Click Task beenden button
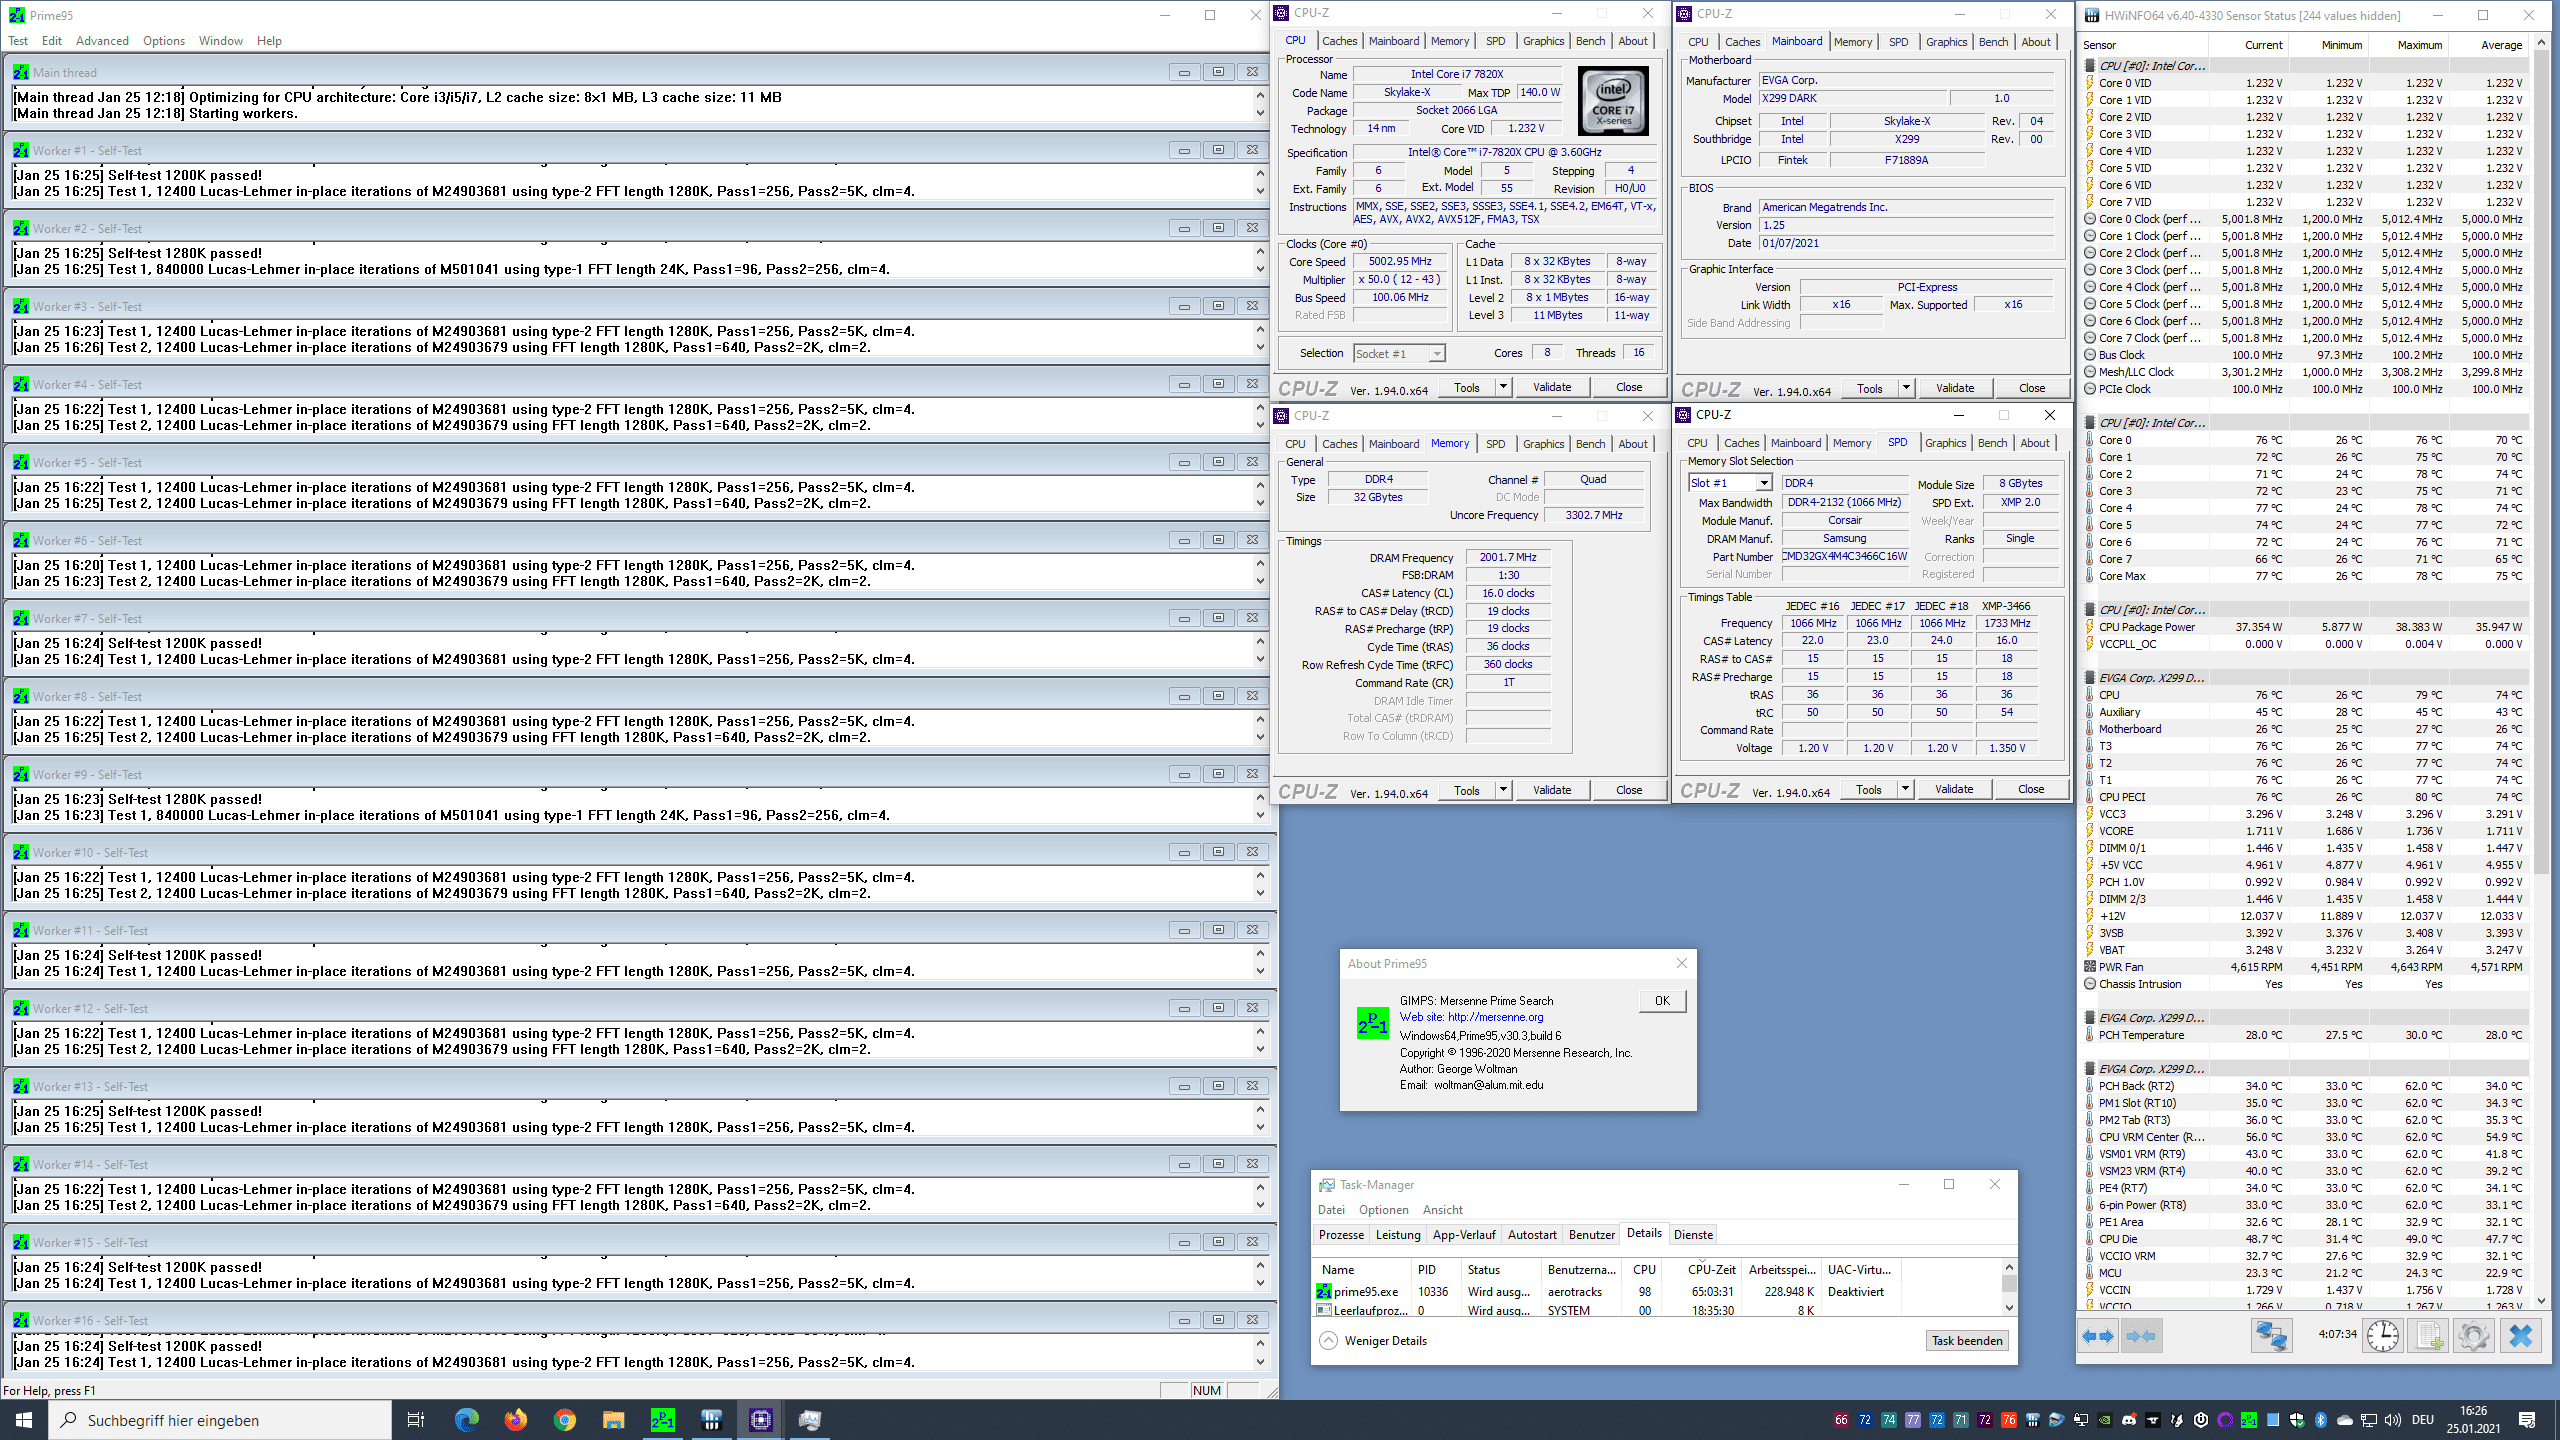The image size is (2560, 1440). tap(1967, 1341)
